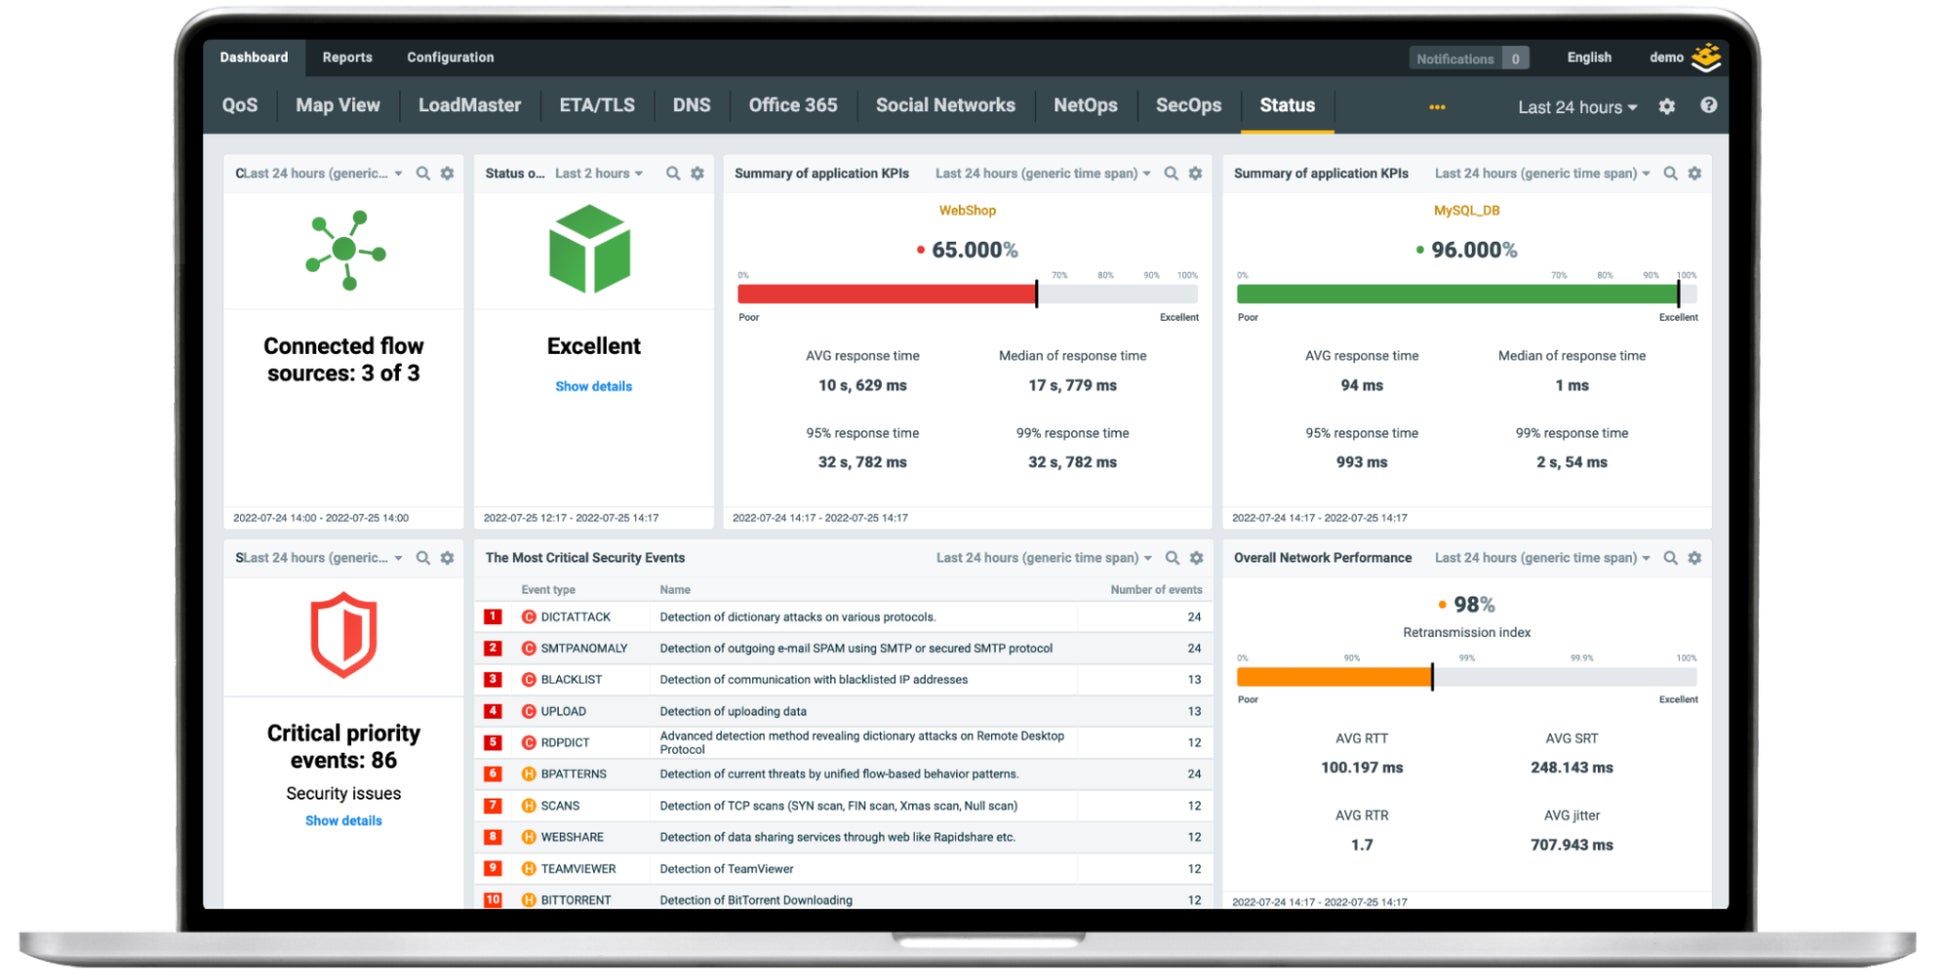Open gear settings of Status Excellent widget
The height and width of the screenshot is (978, 1950).
697,174
